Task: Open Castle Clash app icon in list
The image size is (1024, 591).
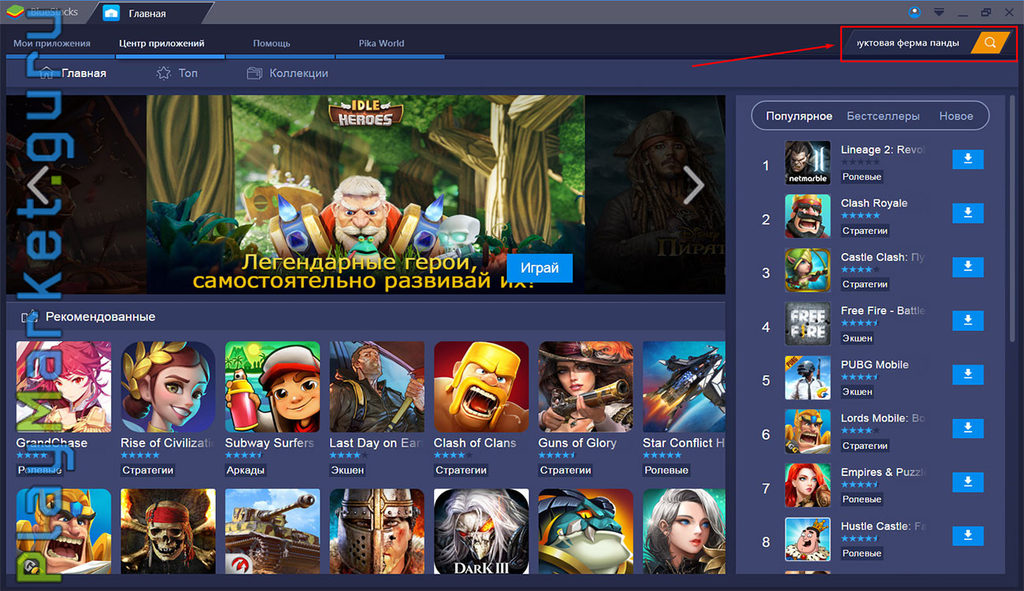Action: (x=808, y=270)
